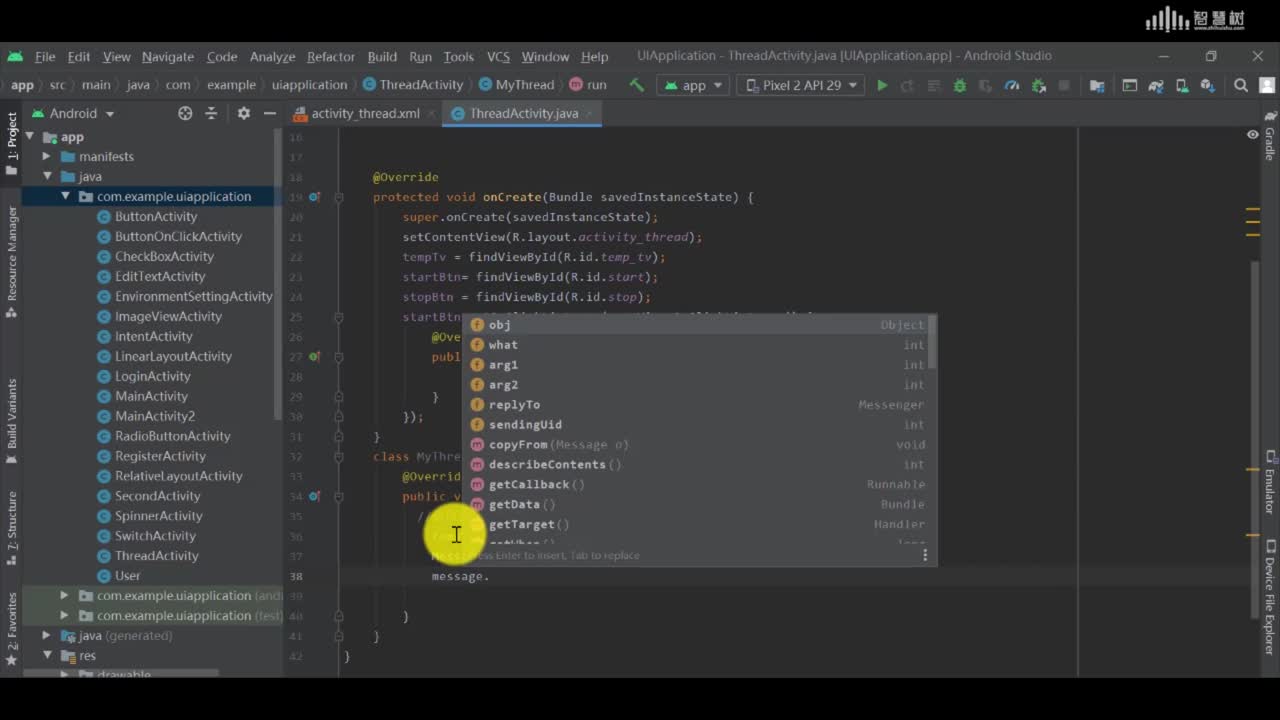The image size is (1280, 720).
Task: Click the MyThread breadcrumb
Action: (516, 85)
